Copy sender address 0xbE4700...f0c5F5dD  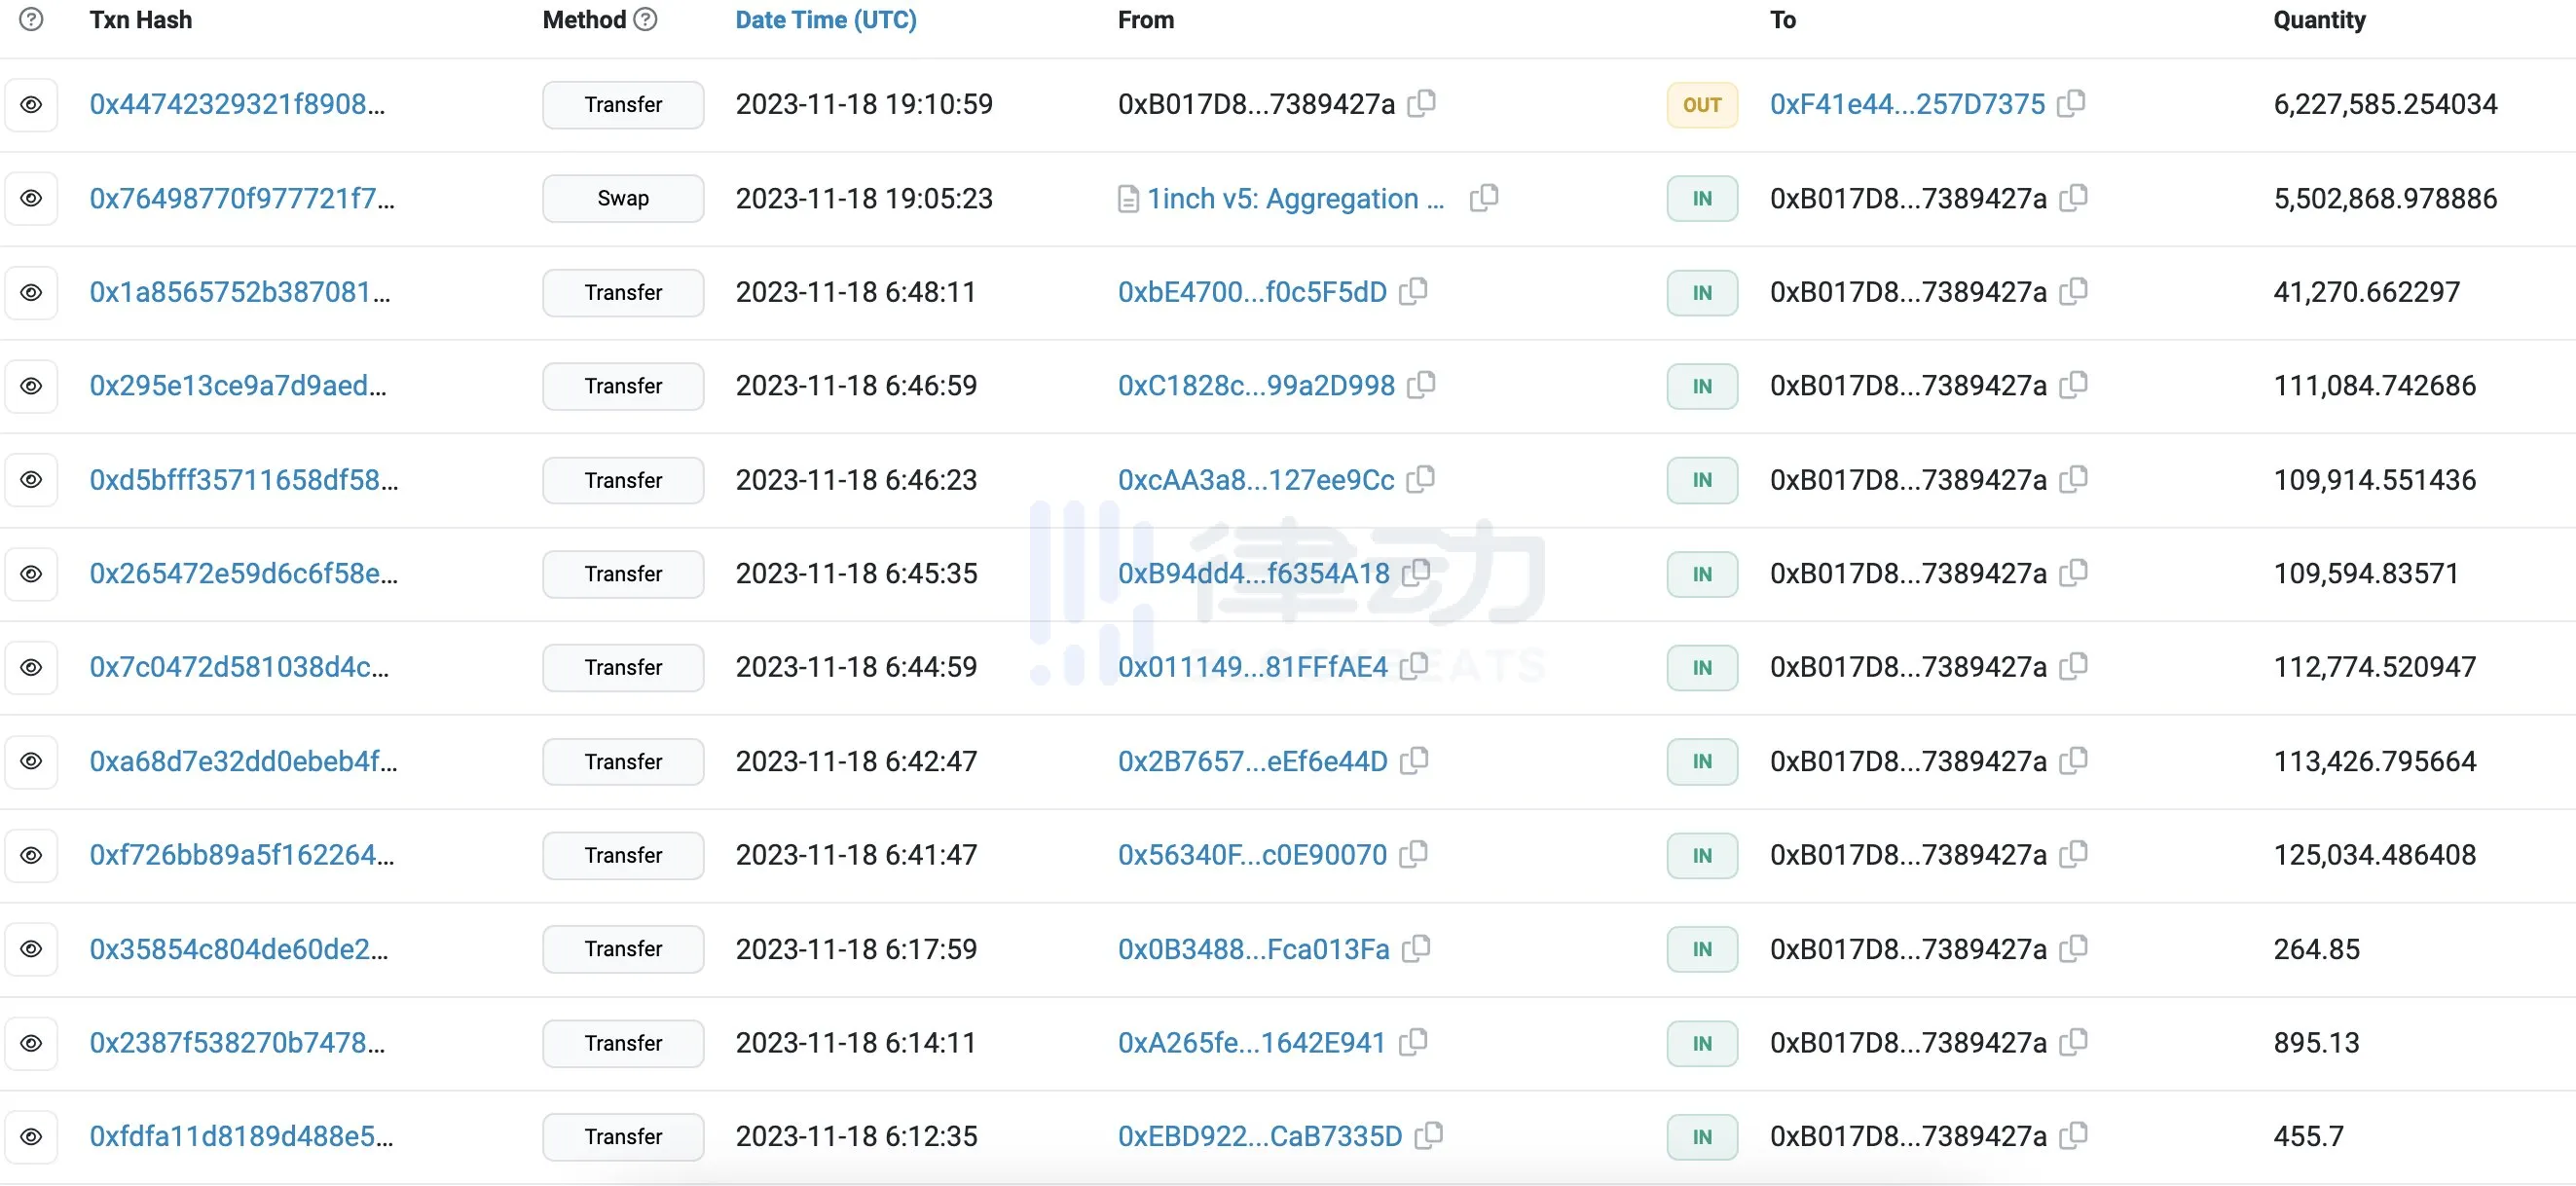(1413, 291)
